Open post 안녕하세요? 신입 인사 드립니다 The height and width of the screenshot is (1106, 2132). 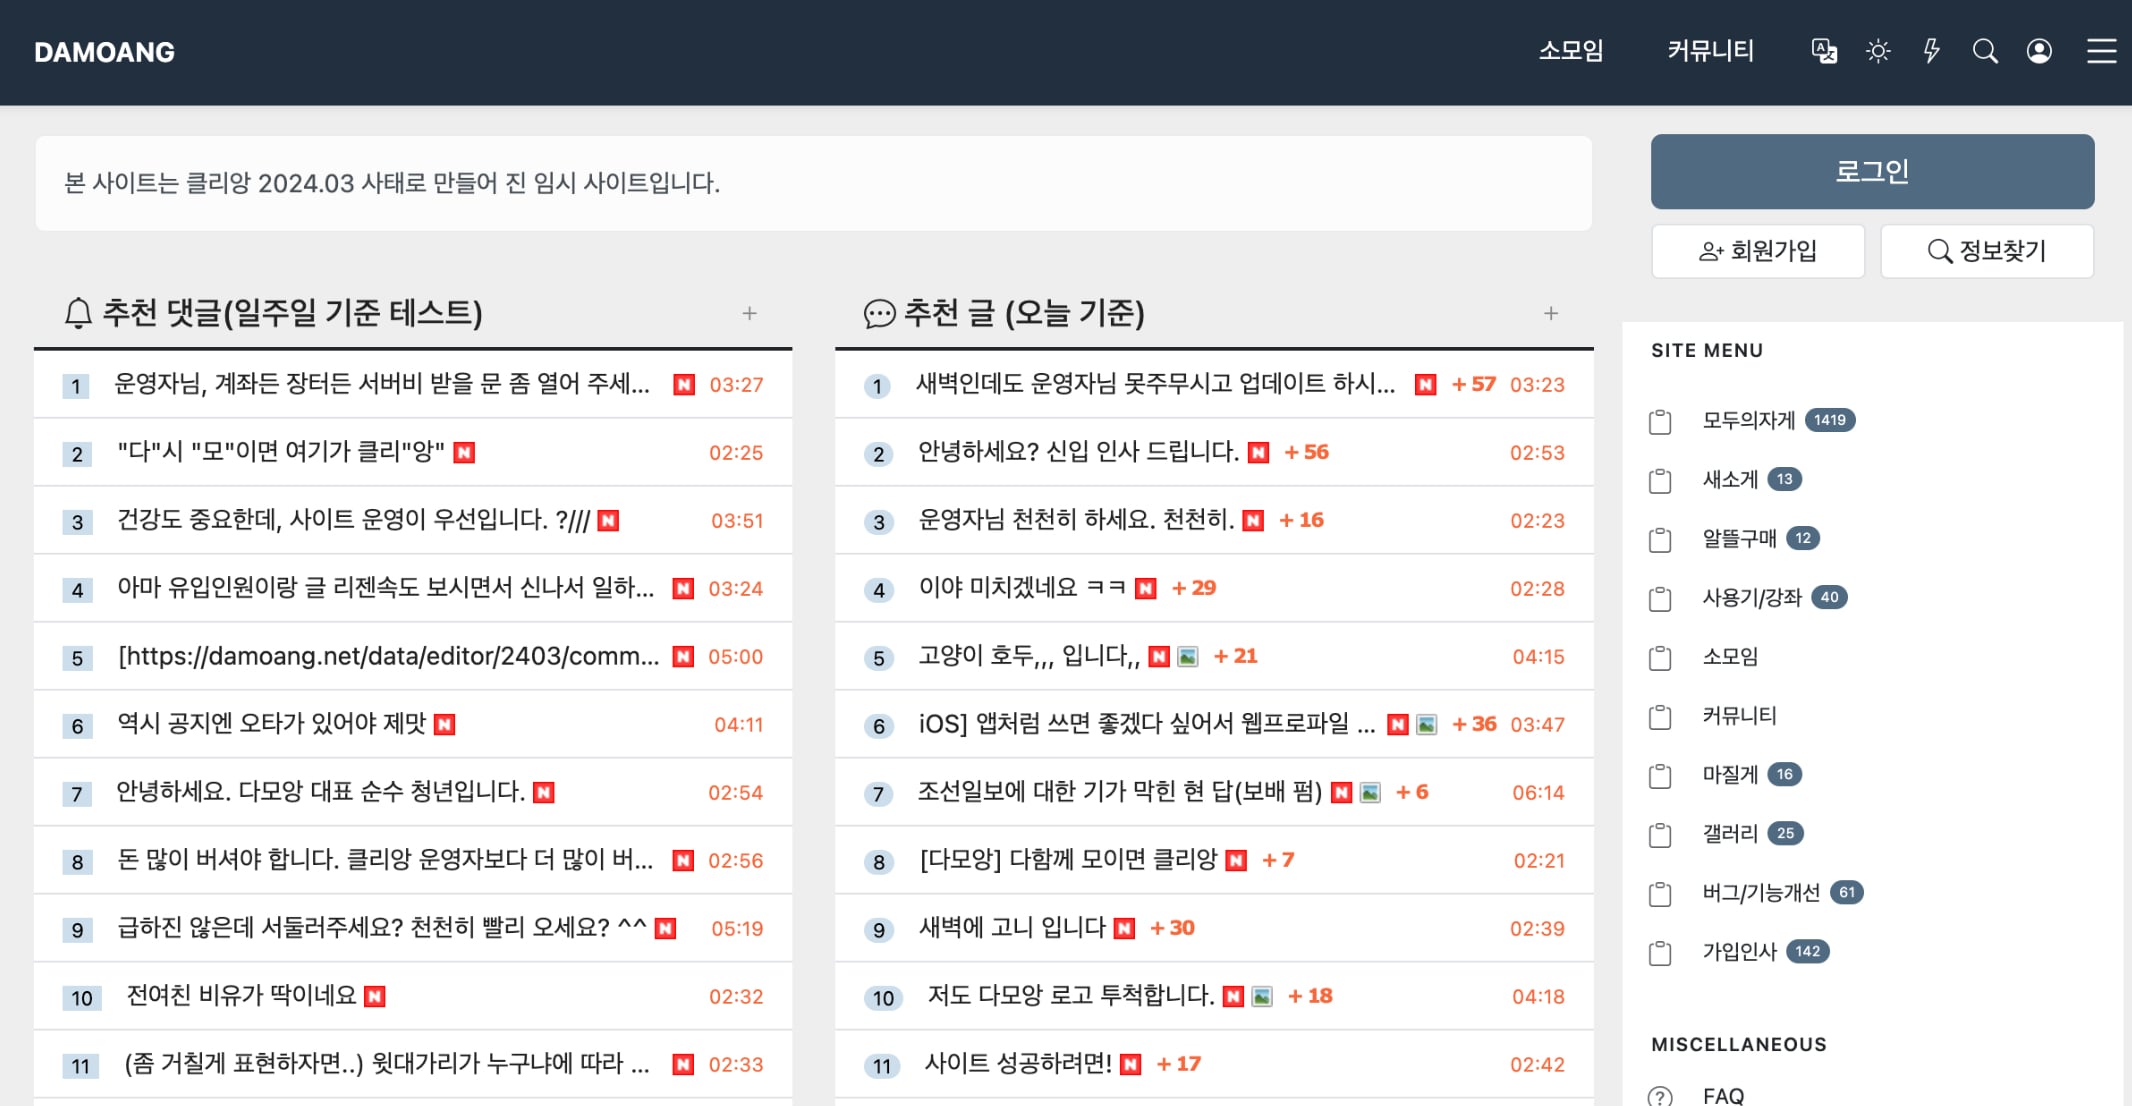click(x=1079, y=452)
